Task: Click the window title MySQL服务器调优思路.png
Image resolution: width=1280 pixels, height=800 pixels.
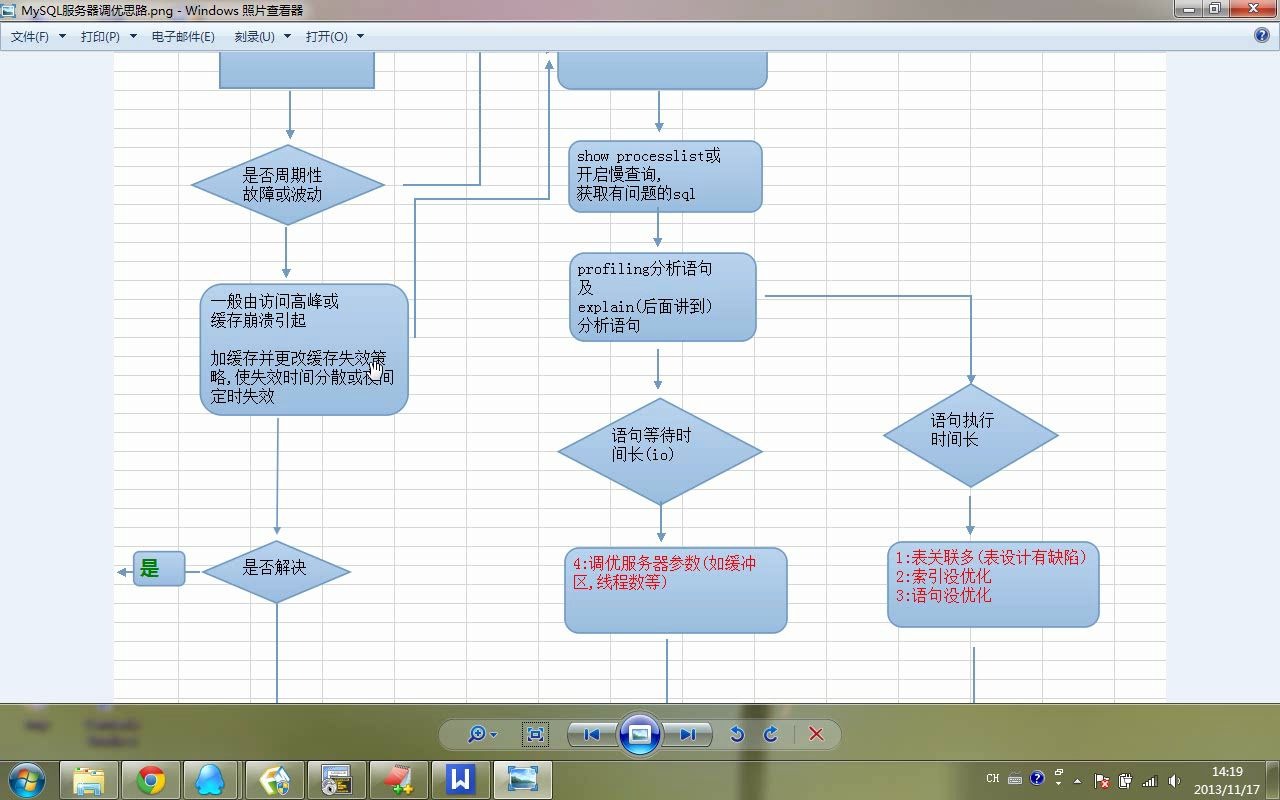Action: point(98,10)
